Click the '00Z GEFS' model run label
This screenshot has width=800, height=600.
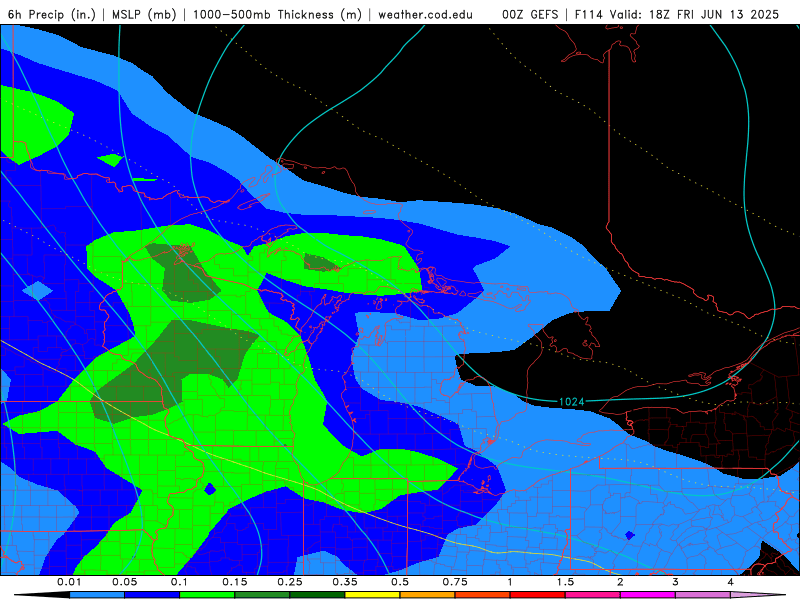click(530, 14)
